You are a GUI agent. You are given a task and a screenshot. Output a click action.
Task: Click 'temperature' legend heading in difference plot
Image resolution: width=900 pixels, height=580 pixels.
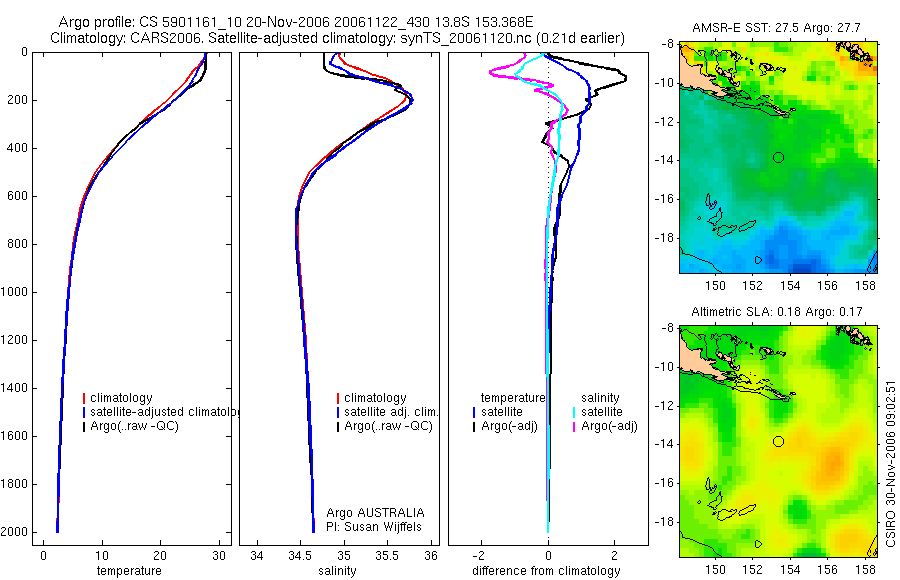[x=513, y=398]
